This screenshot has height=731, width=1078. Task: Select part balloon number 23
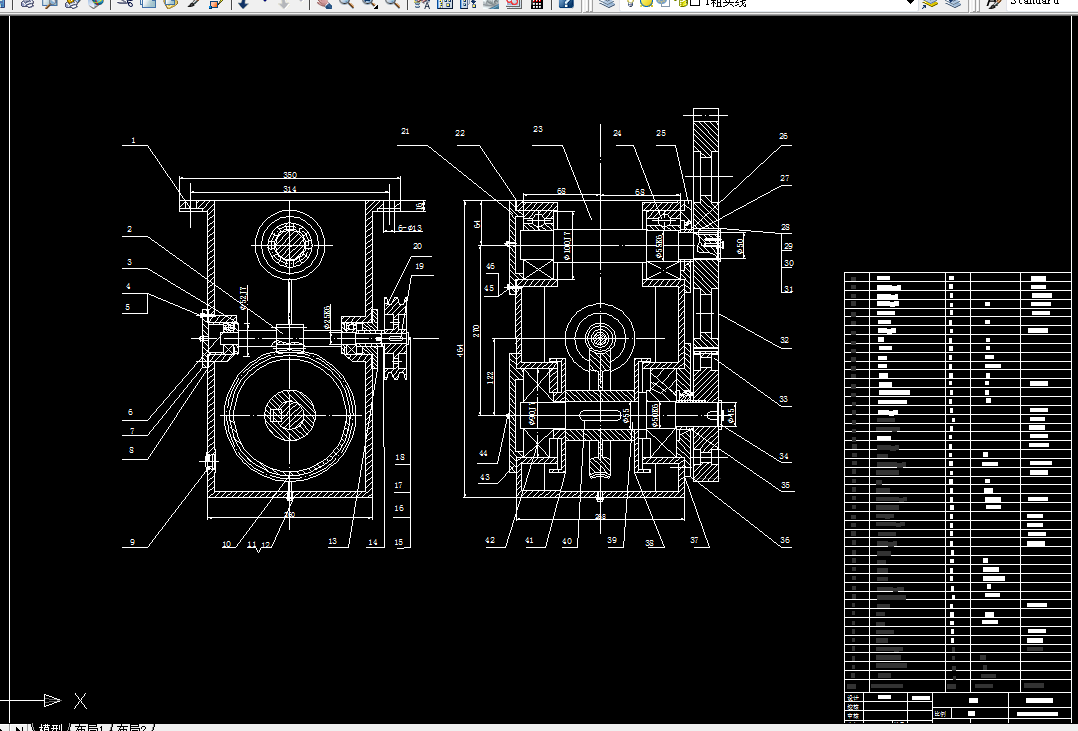tap(538, 129)
